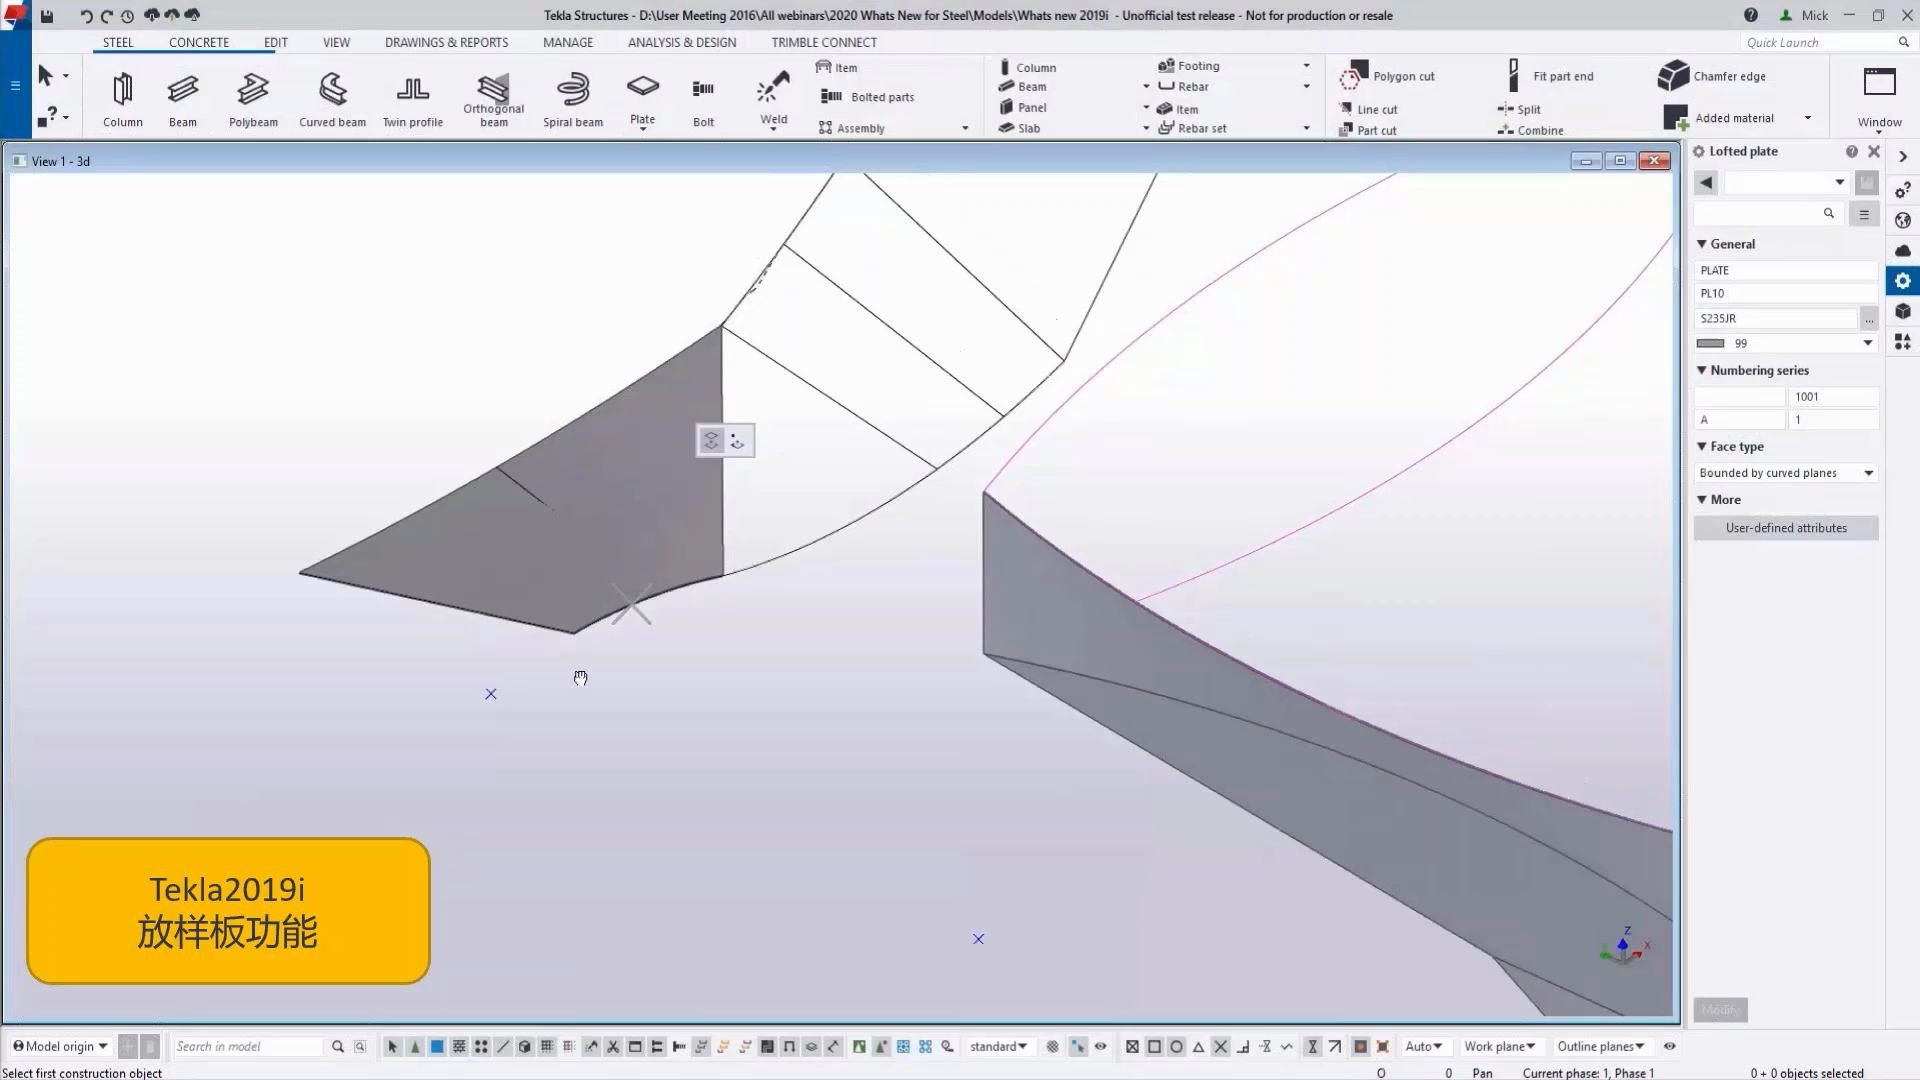Screen dimensions: 1920x1080
Task: Select the Beam steel tool
Action: [x=182, y=99]
